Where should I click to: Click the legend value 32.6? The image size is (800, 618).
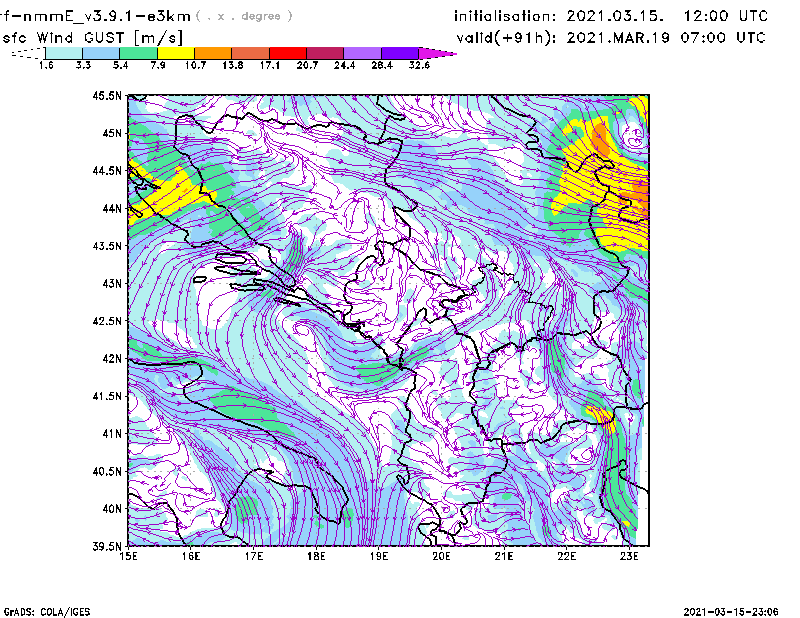point(419,65)
